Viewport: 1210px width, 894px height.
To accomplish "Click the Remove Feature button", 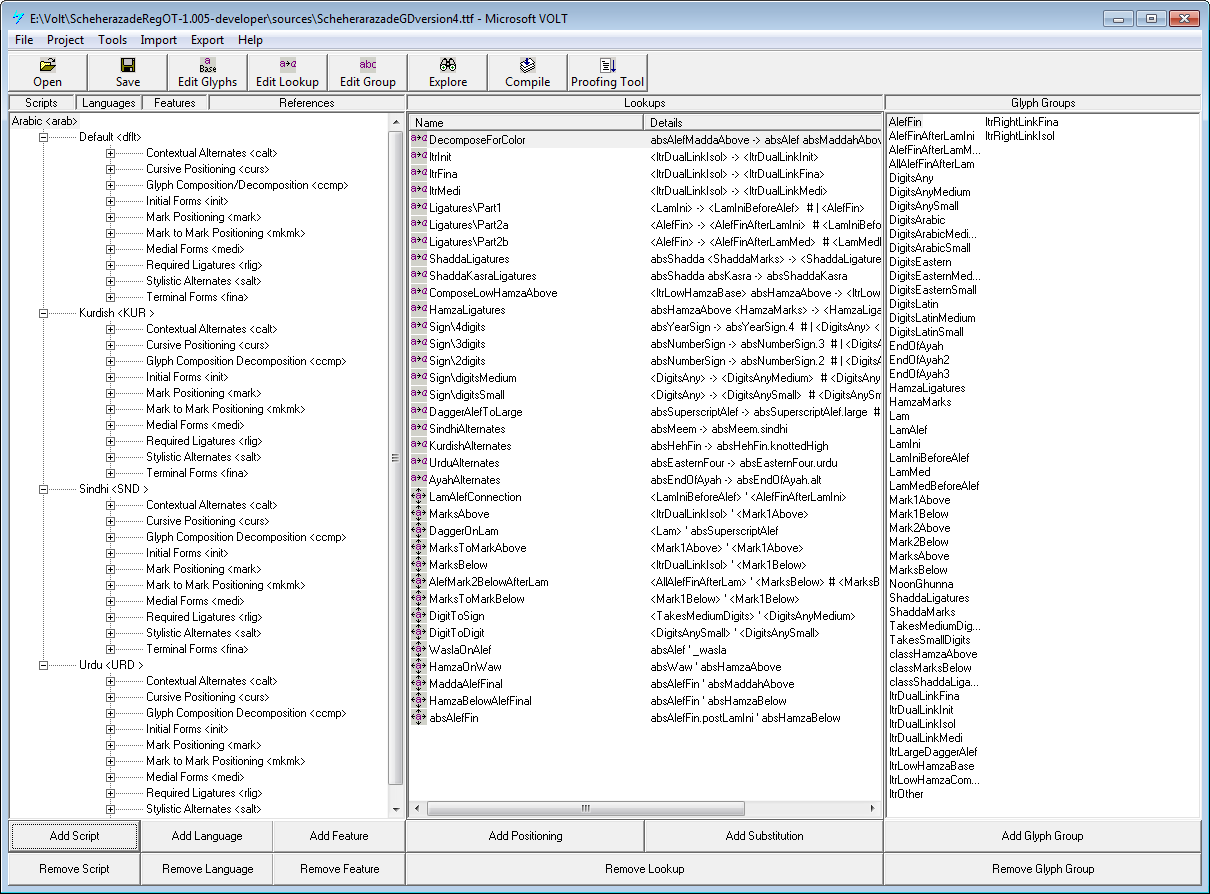I will (339, 869).
